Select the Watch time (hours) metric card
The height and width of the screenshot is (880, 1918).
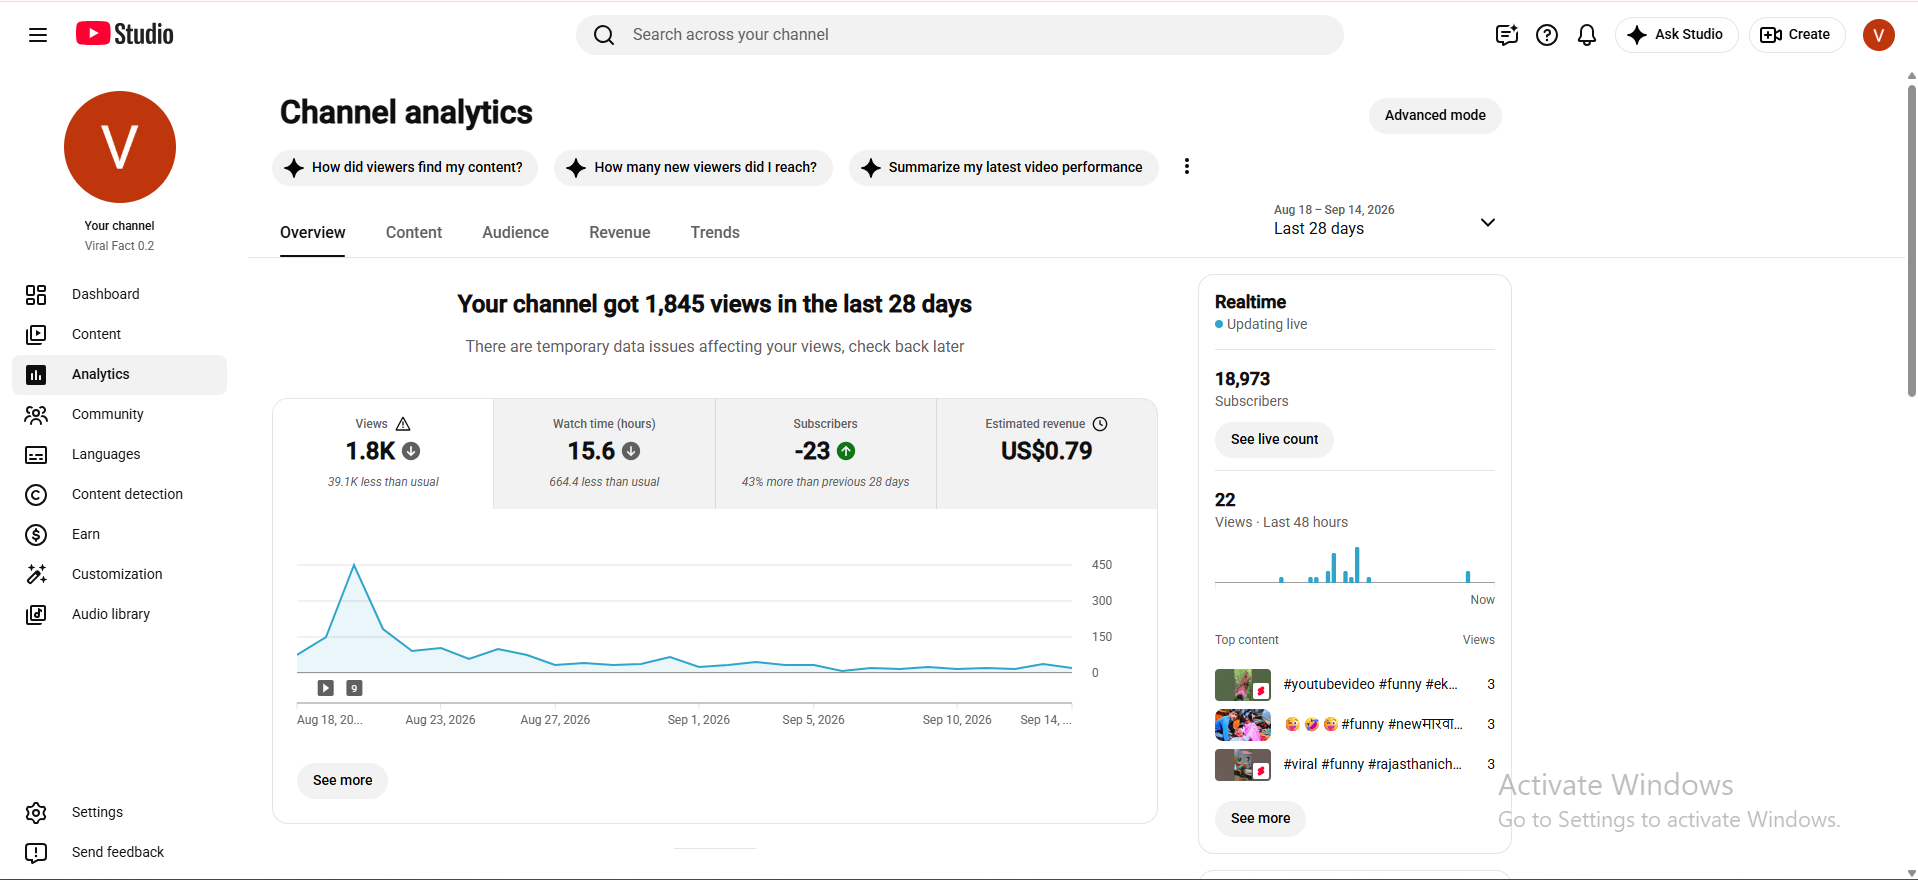(x=604, y=453)
